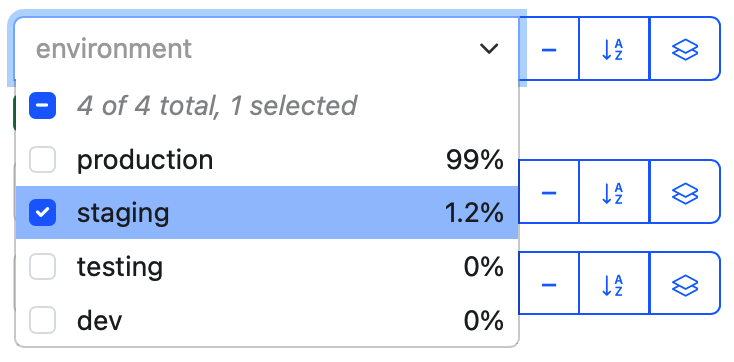
Task: Check the production checkbox
Action: tap(43, 160)
